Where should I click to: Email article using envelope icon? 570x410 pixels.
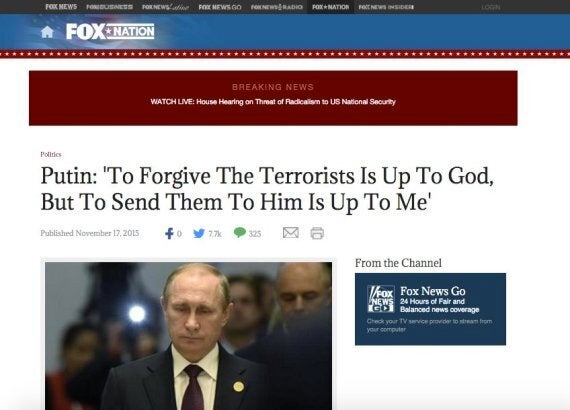291,232
